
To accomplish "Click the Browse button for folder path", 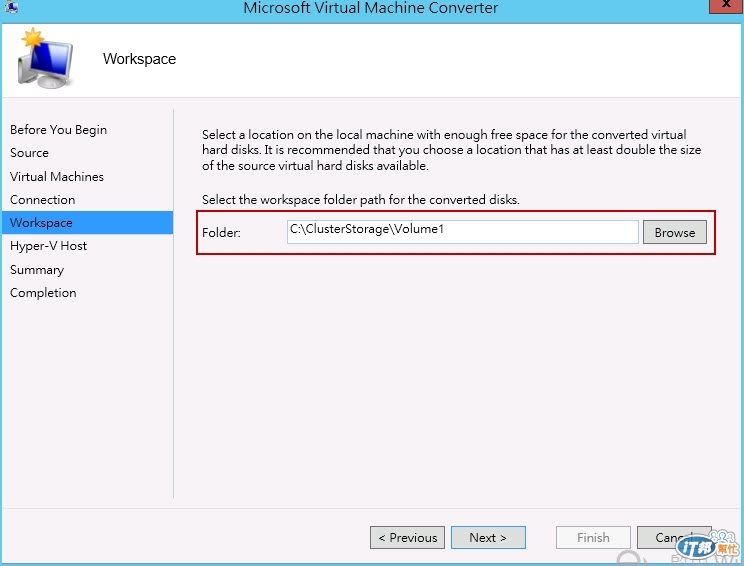I will click(x=674, y=232).
